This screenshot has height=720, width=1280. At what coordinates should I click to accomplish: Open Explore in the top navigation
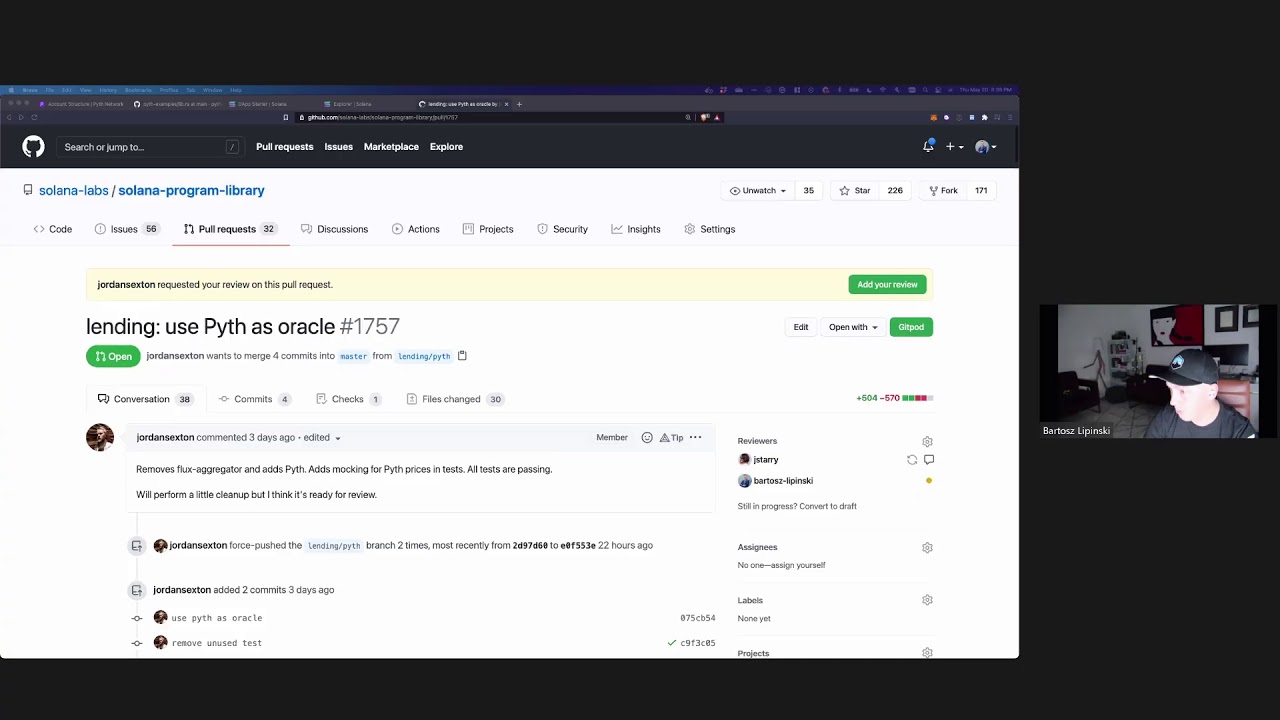click(446, 147)
